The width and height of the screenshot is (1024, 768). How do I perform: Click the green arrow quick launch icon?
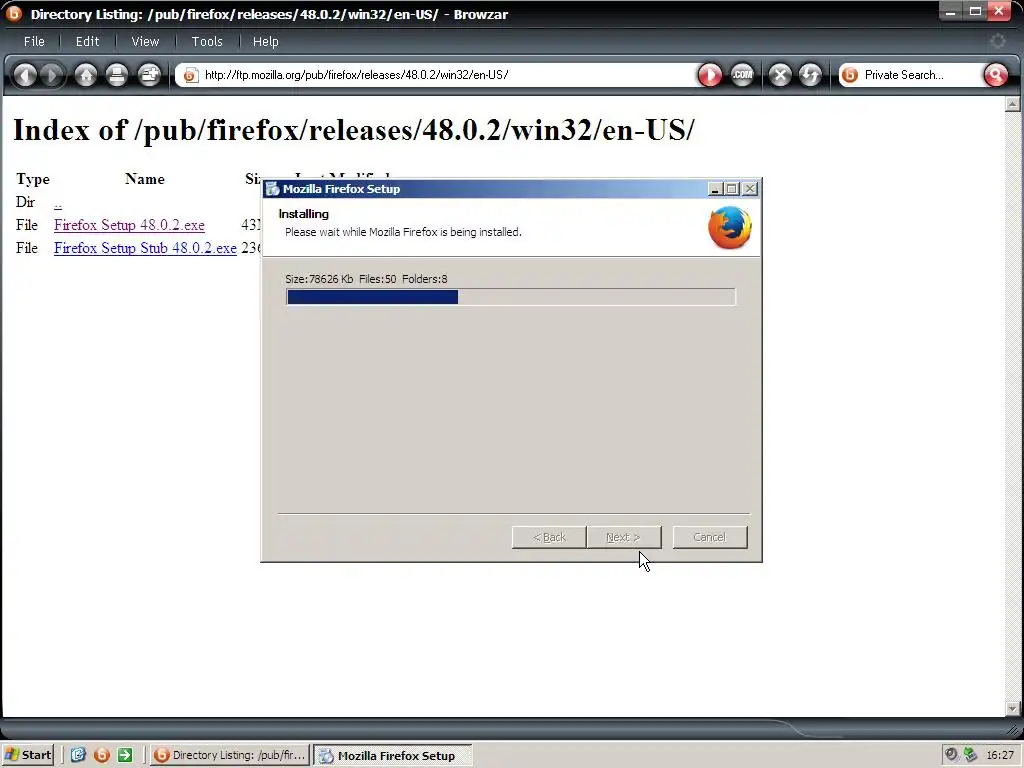coord(125,755)
